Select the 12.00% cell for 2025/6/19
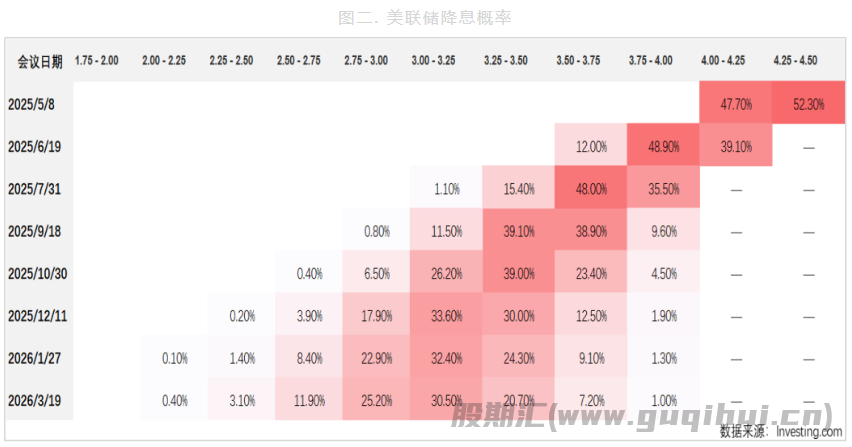The width and height of the screenshot is (852, 447). point(592,146)
